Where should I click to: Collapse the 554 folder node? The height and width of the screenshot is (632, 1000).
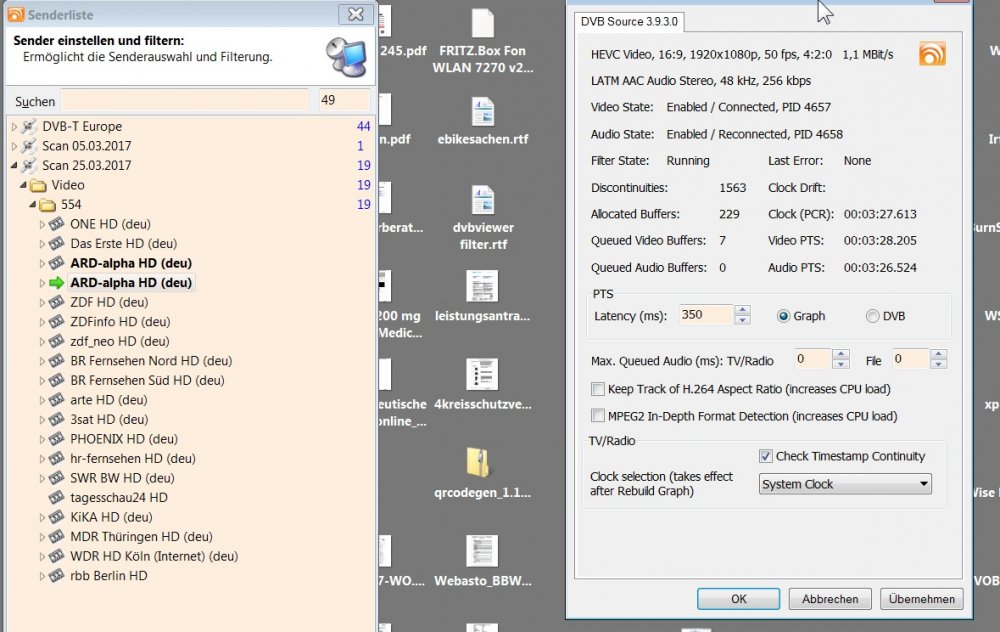33,205
